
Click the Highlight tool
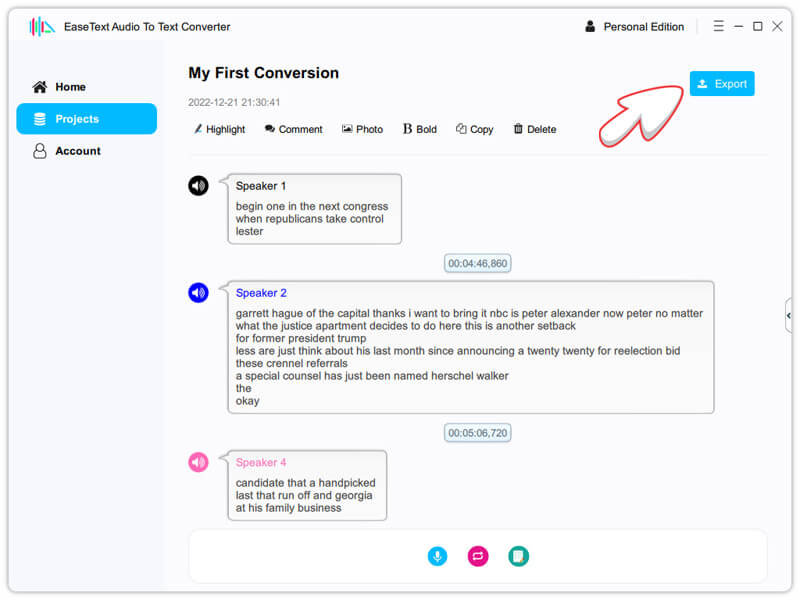(219, 129)
